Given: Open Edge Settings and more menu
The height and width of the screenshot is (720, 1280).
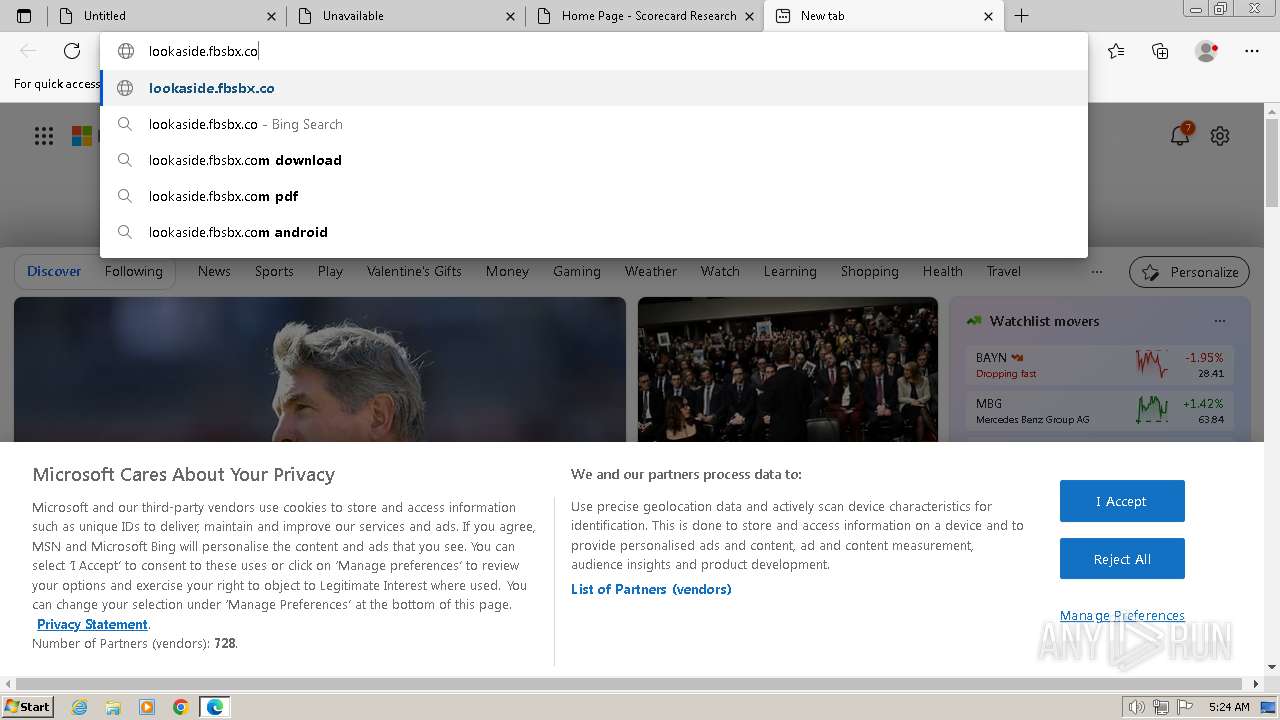Looking at the screenshot, I should click(1252, 51).
